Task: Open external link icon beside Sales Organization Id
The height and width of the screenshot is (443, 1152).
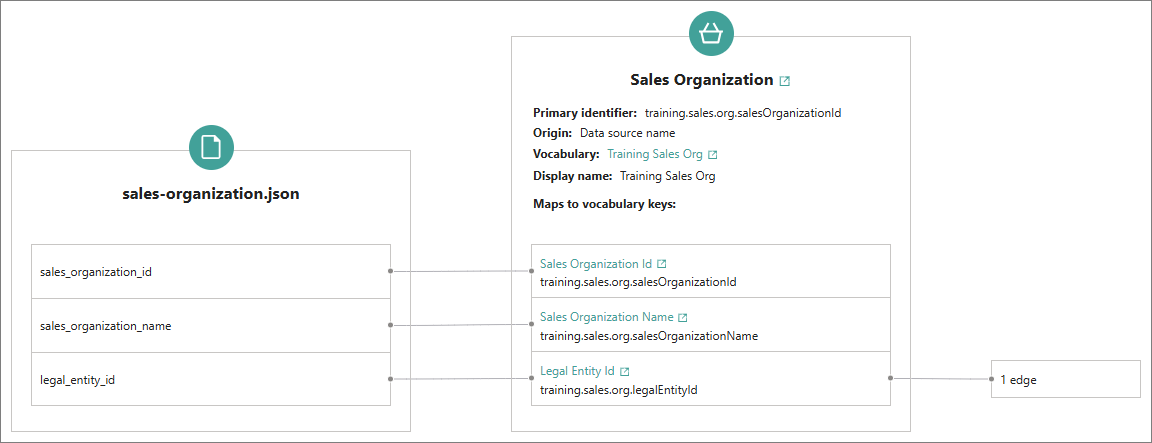Action: [661, 264]
